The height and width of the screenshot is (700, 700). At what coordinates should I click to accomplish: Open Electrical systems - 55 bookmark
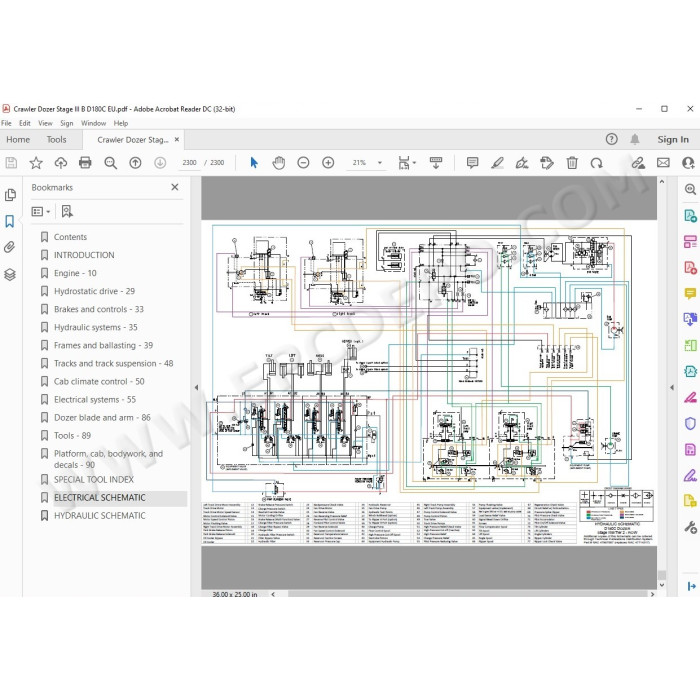[95, 400]
